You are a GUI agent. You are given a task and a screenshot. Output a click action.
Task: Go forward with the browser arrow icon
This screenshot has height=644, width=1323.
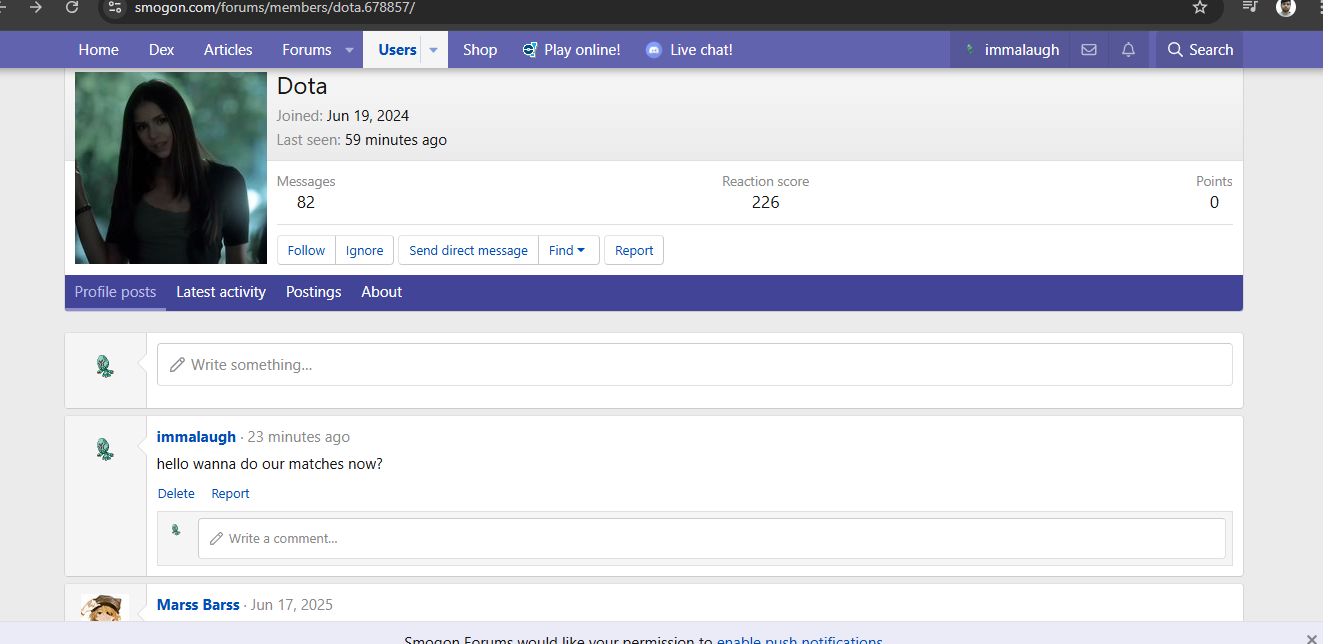point(36,7)
